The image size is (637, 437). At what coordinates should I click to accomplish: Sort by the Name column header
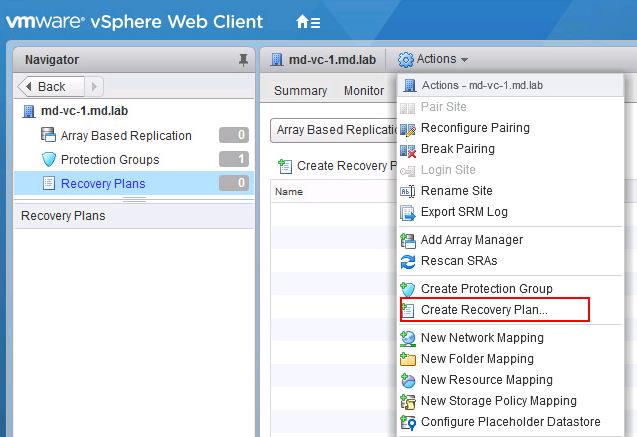[x=289, y=192]
